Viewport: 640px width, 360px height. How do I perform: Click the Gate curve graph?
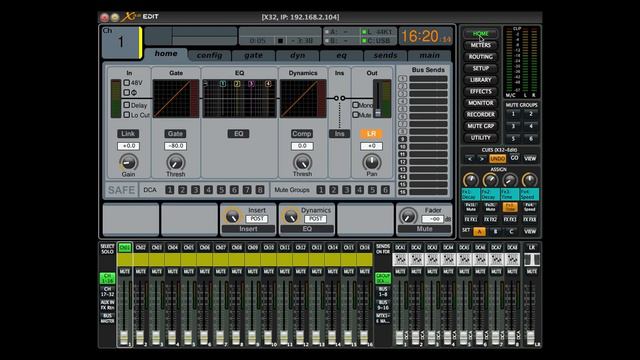[176, 99]
